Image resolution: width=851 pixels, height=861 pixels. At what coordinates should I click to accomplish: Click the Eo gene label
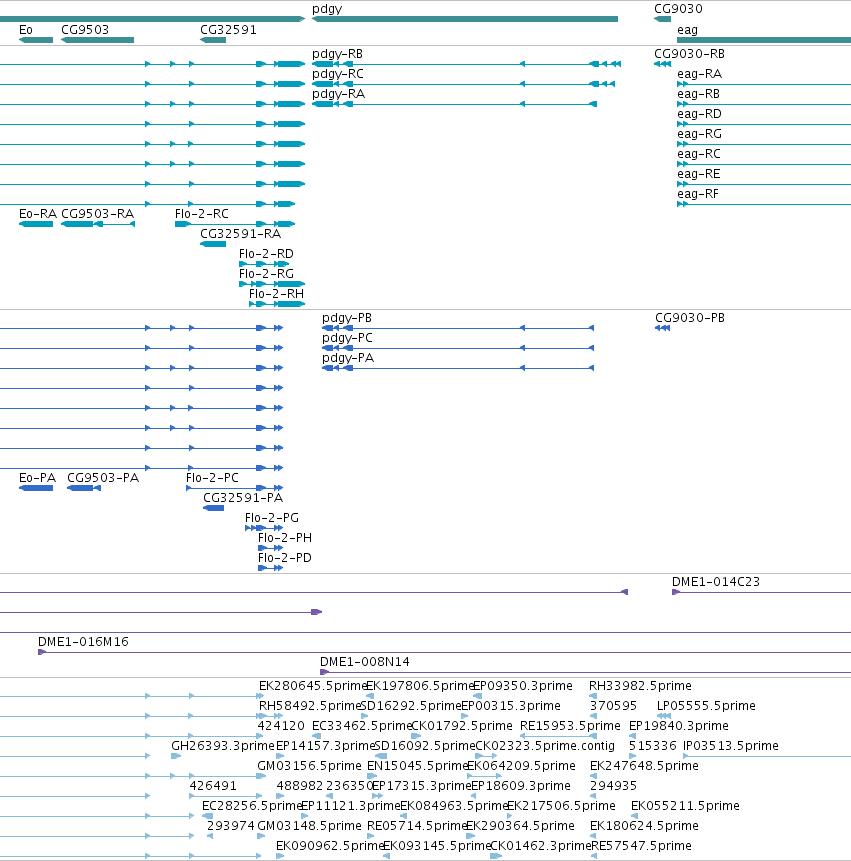click(26, 30)
